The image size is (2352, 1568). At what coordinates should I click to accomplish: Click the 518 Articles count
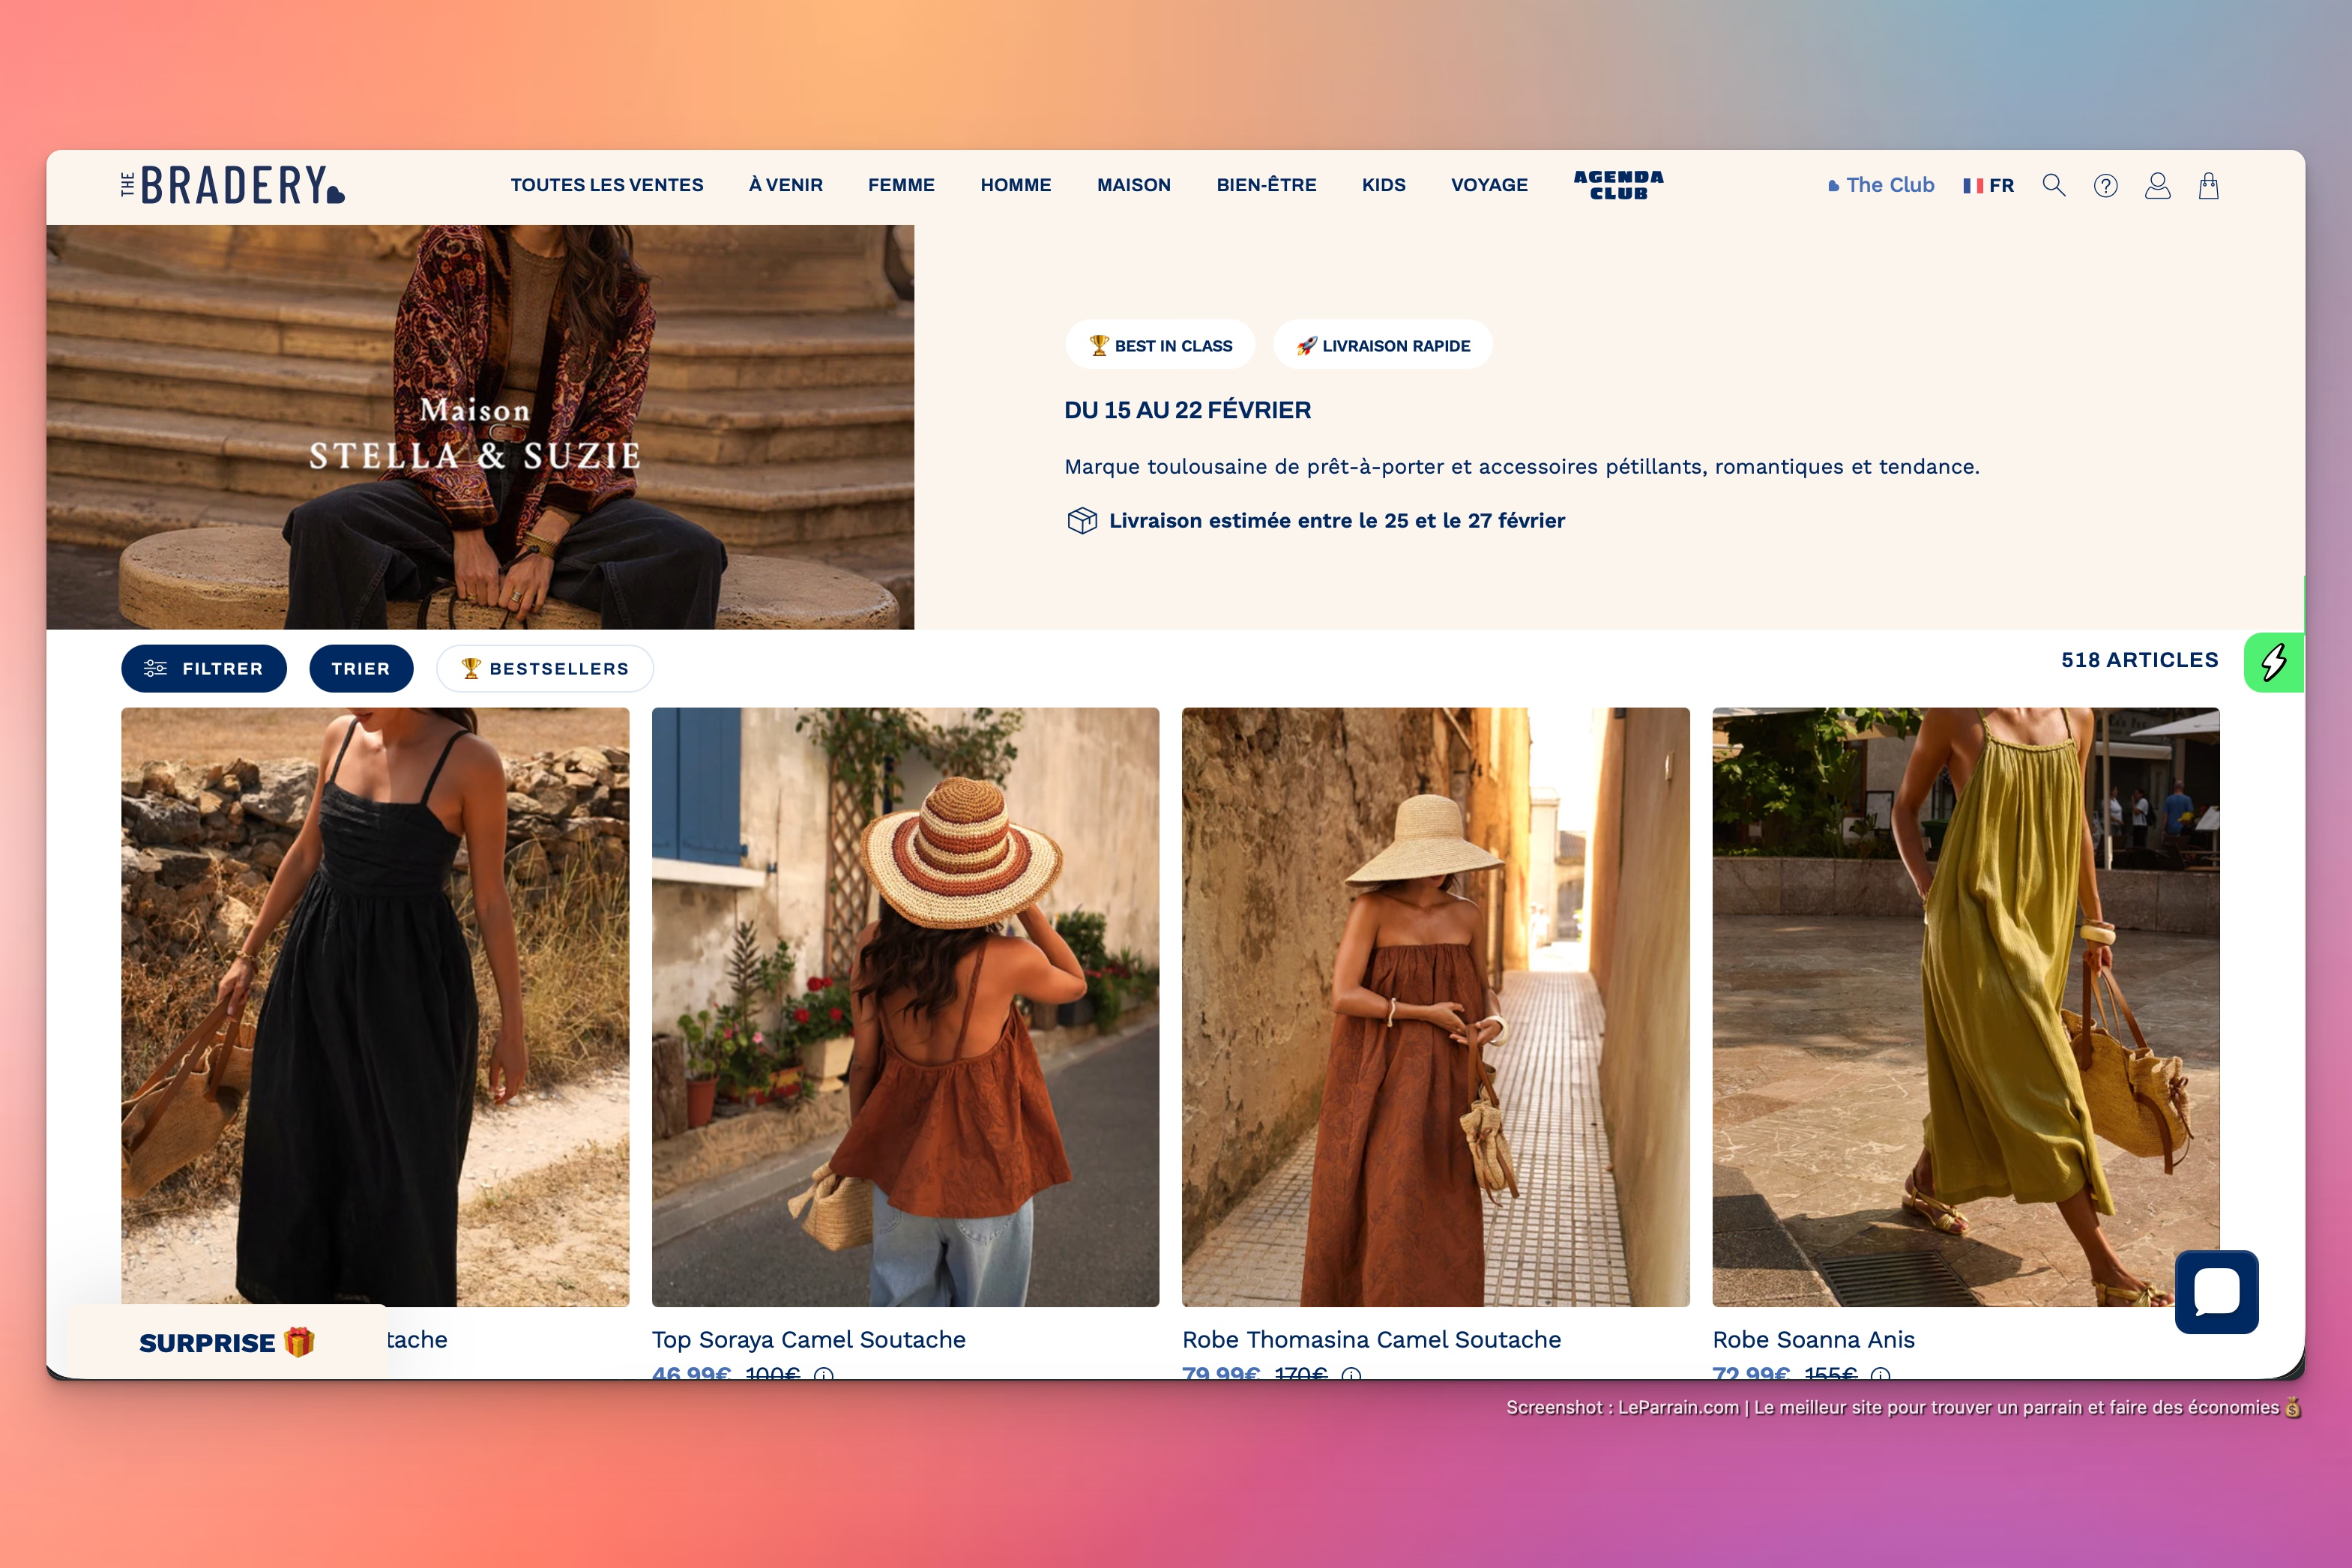click(2139, 660)
